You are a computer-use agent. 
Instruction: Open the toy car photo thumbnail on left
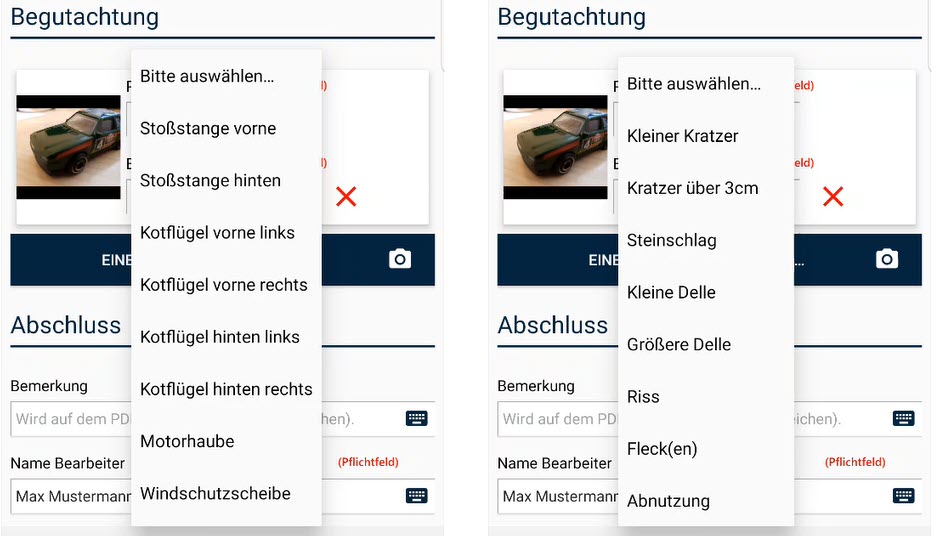tap(68, 146)
